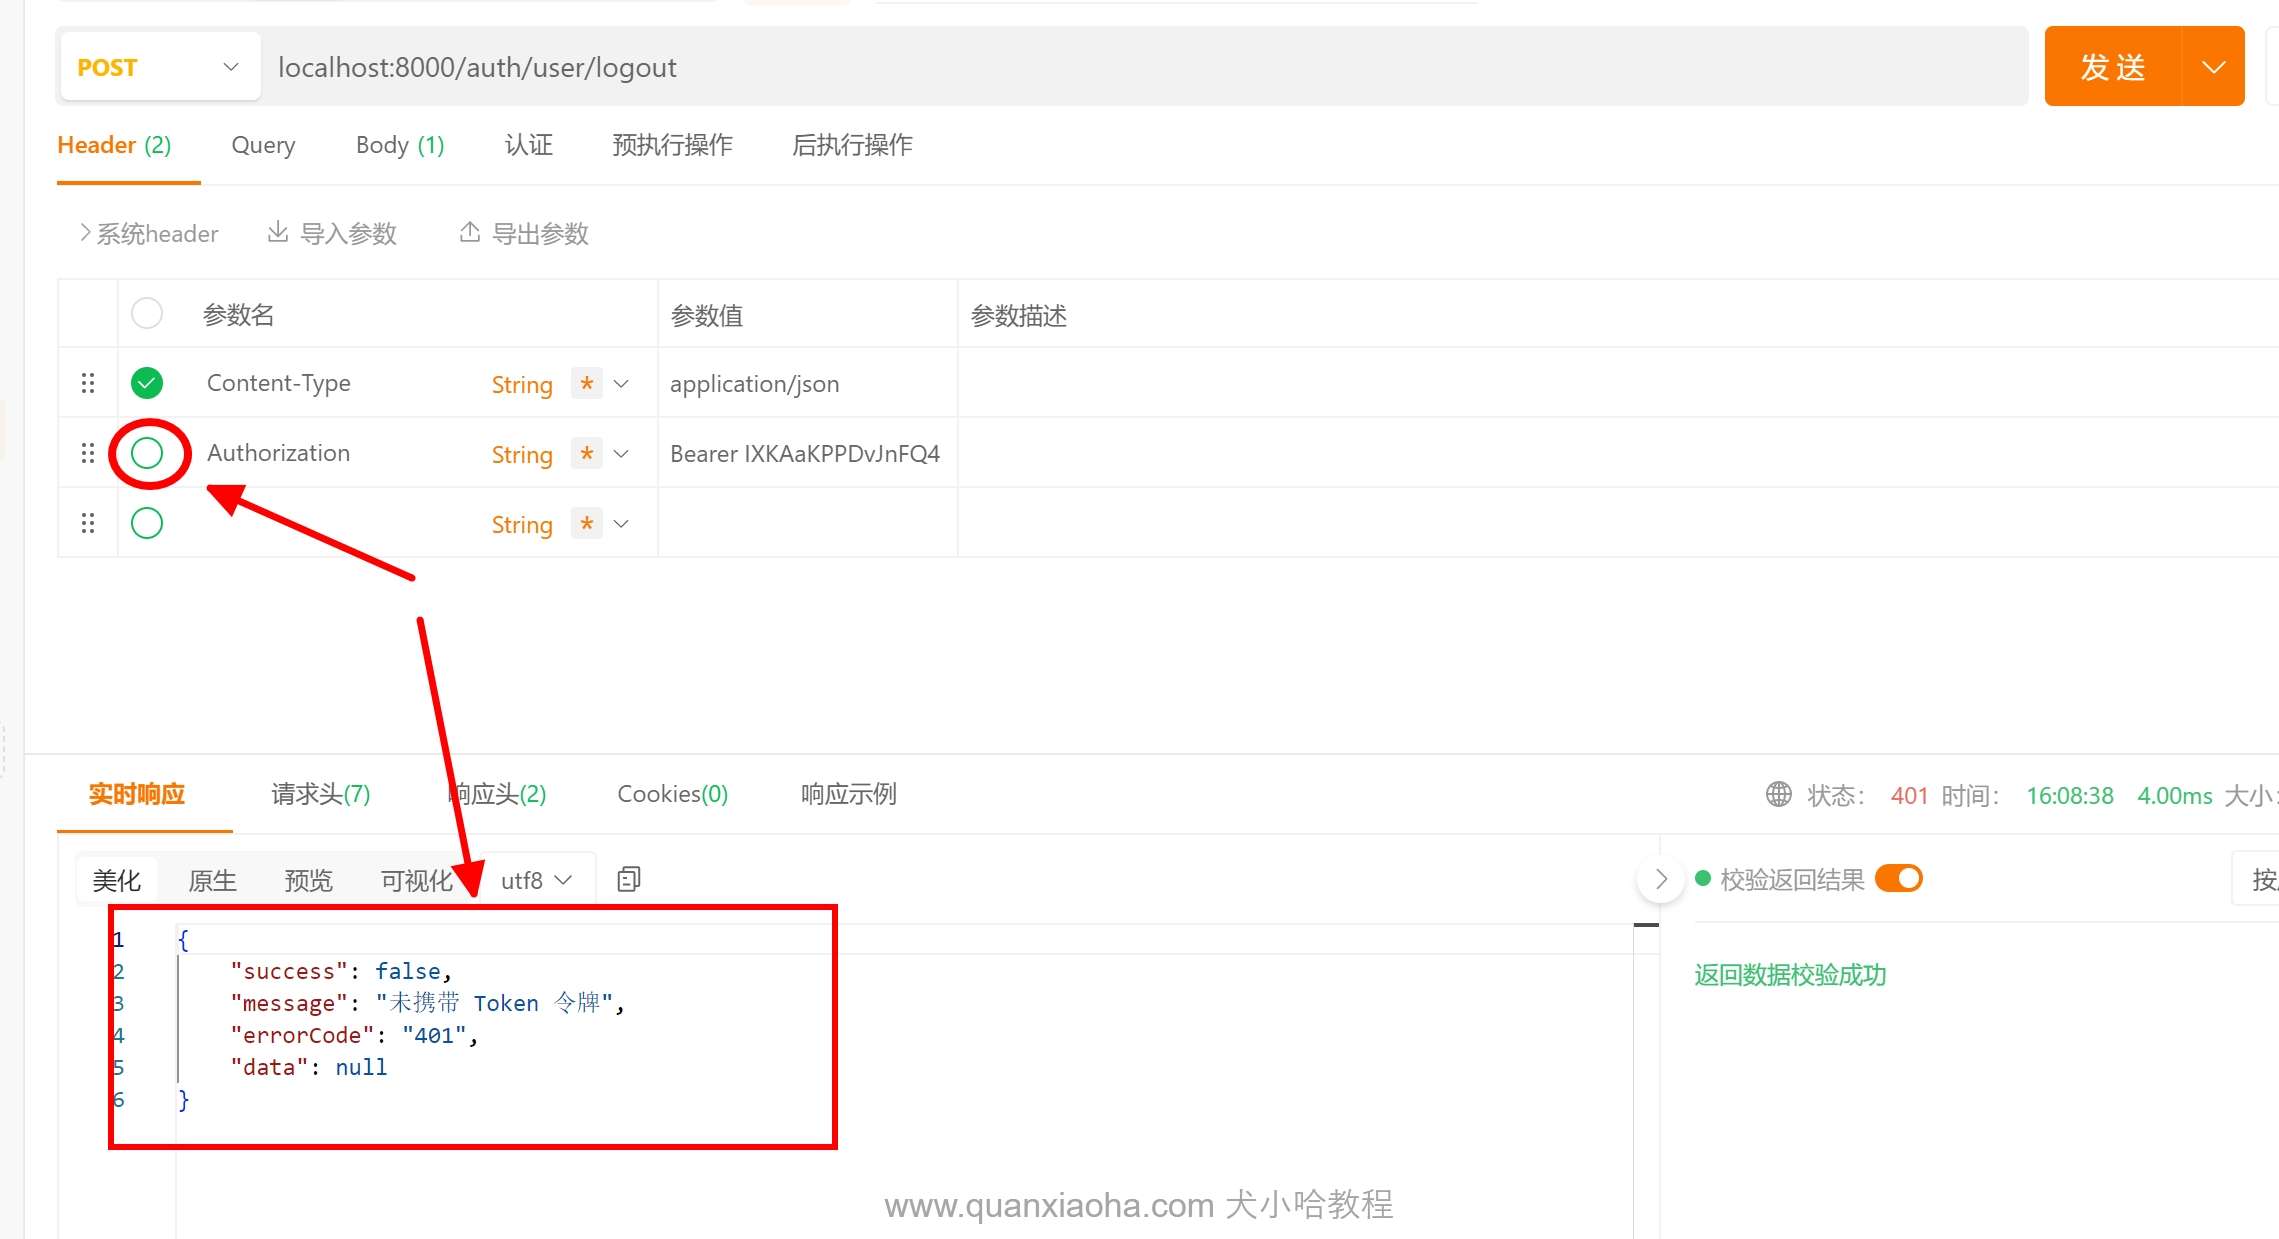Collapse the validation panel arrow button
Screen dimensions: 2279x1239
pyautogui.click(x=1660, y=879)
